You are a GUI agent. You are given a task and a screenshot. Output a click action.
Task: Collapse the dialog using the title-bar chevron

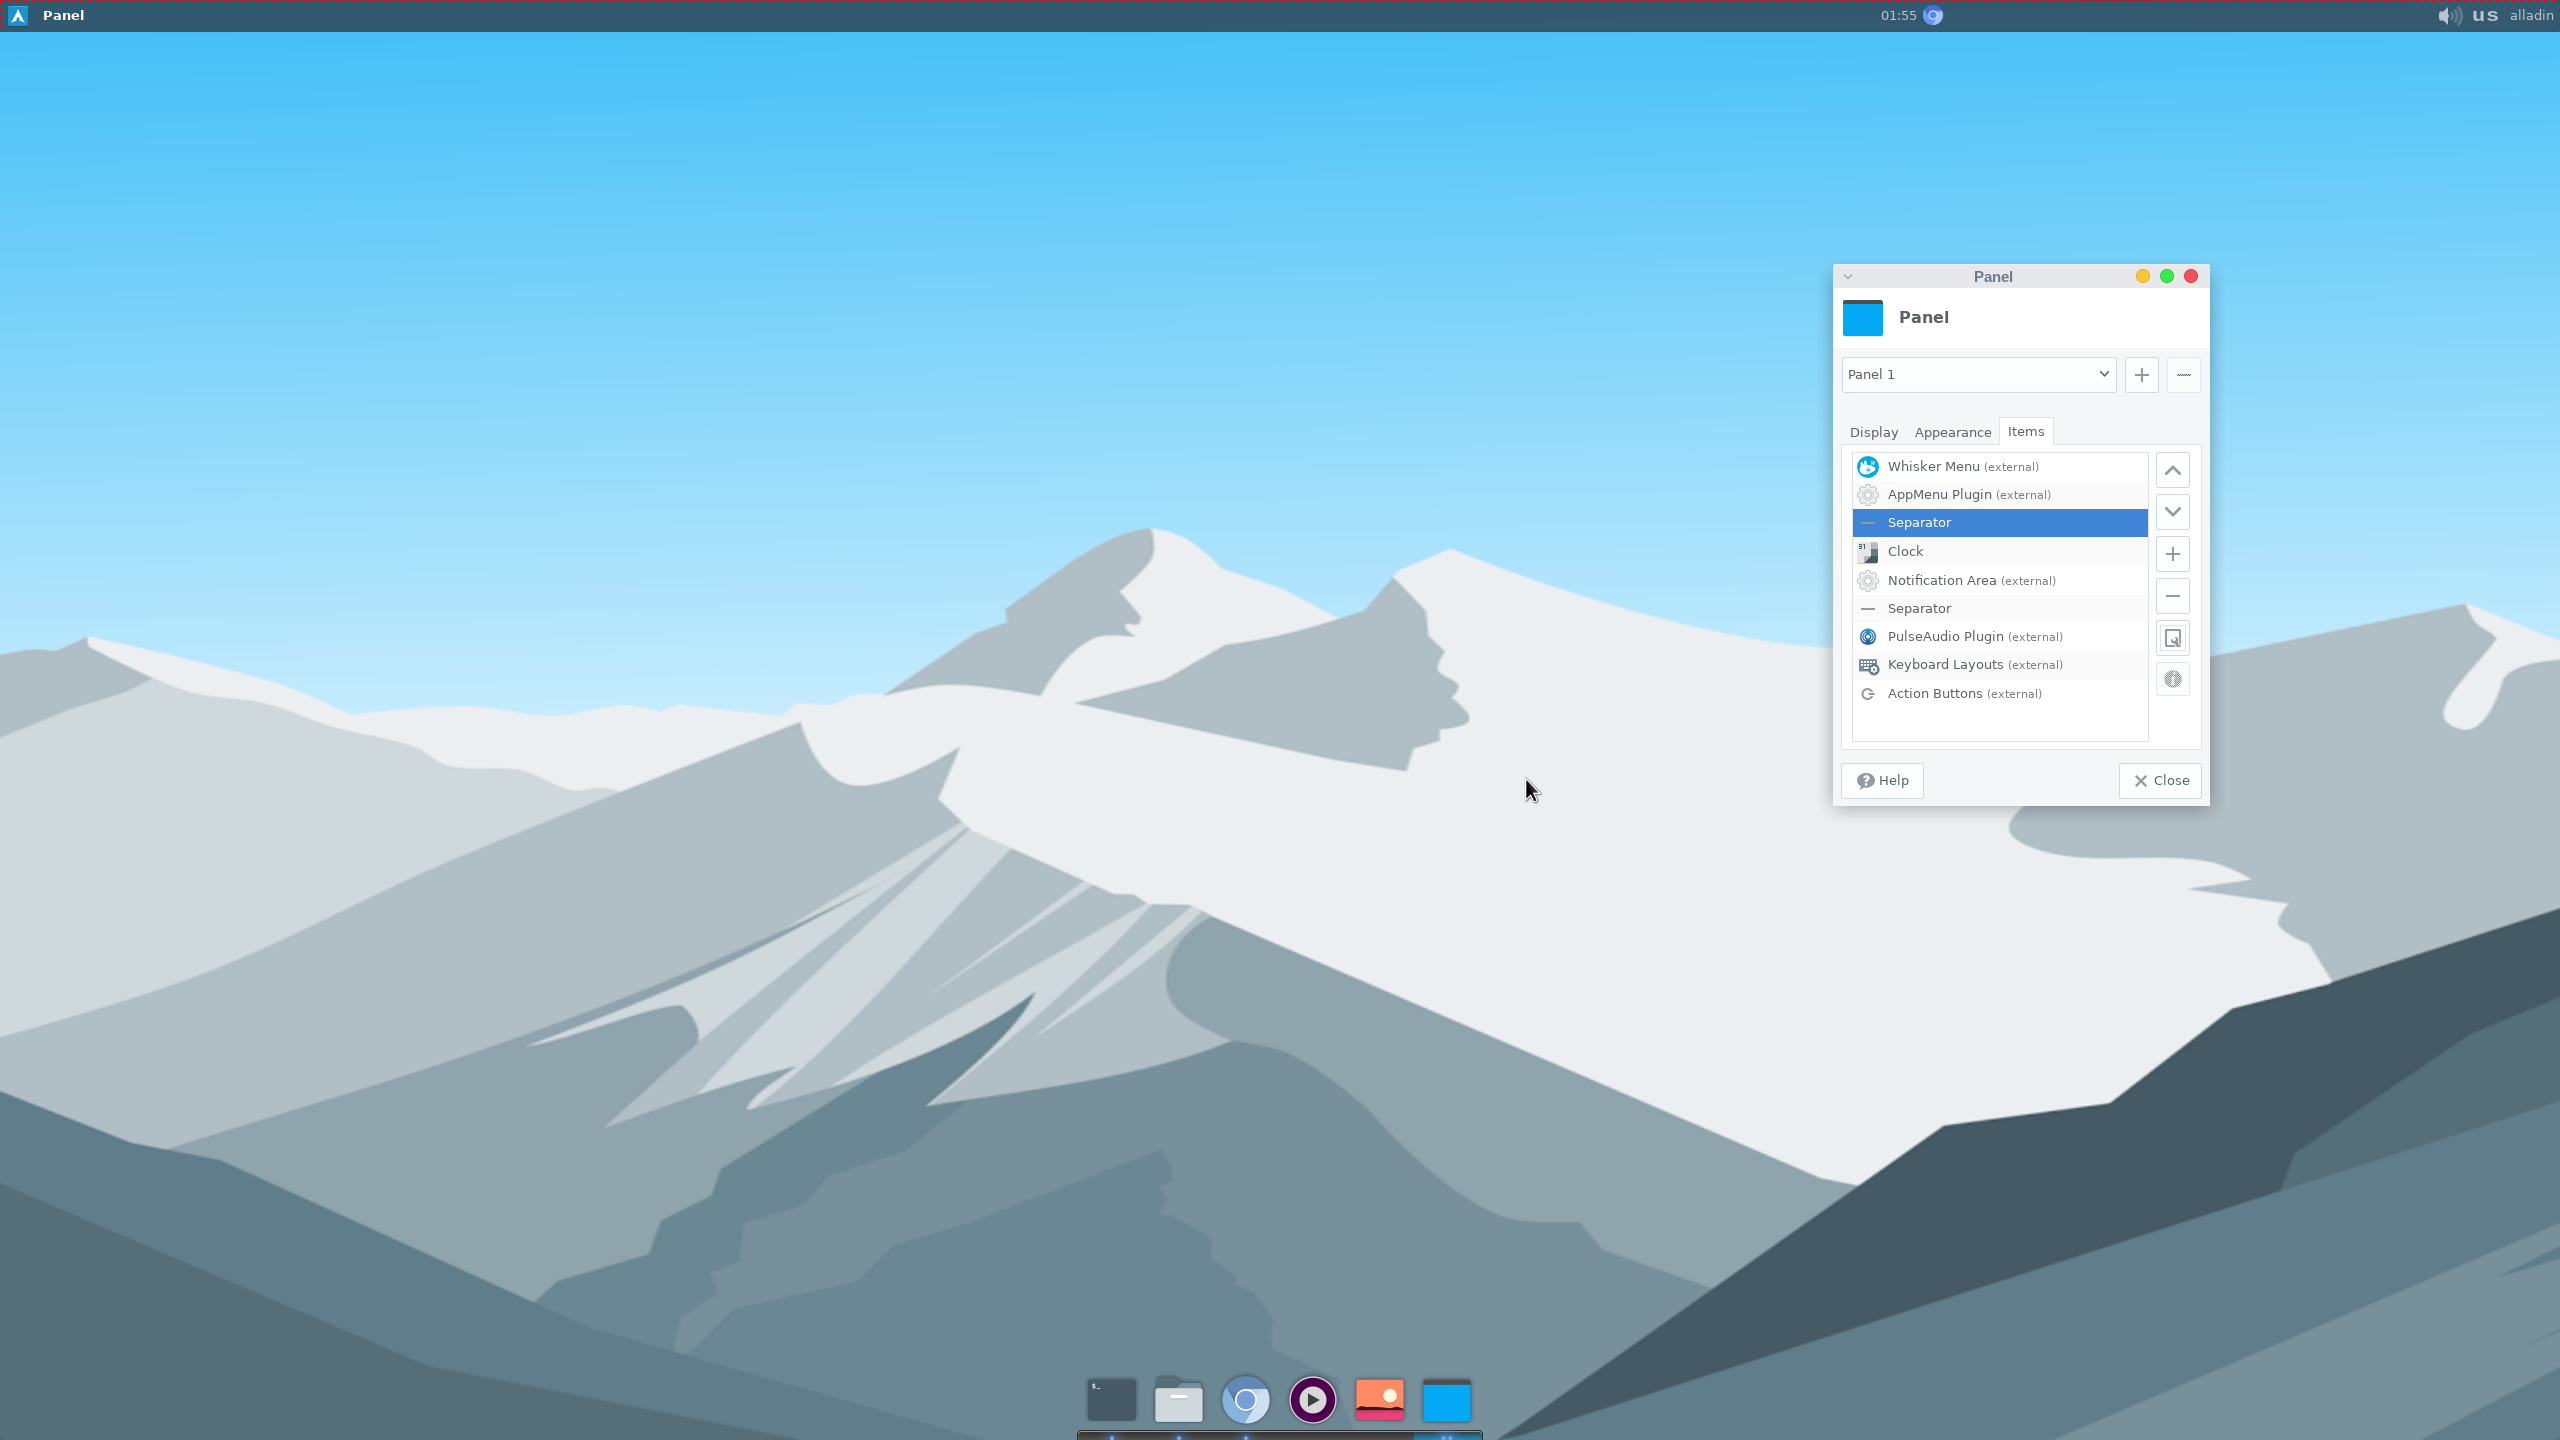[1850, 276]
